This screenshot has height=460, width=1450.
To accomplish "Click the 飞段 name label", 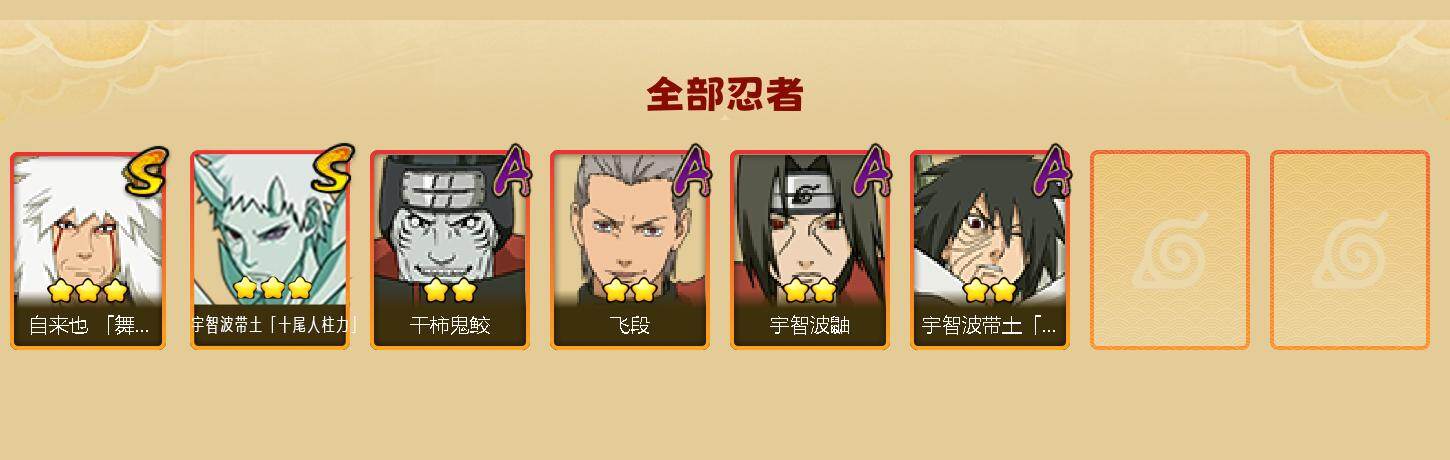I will (x=630, y=325).
